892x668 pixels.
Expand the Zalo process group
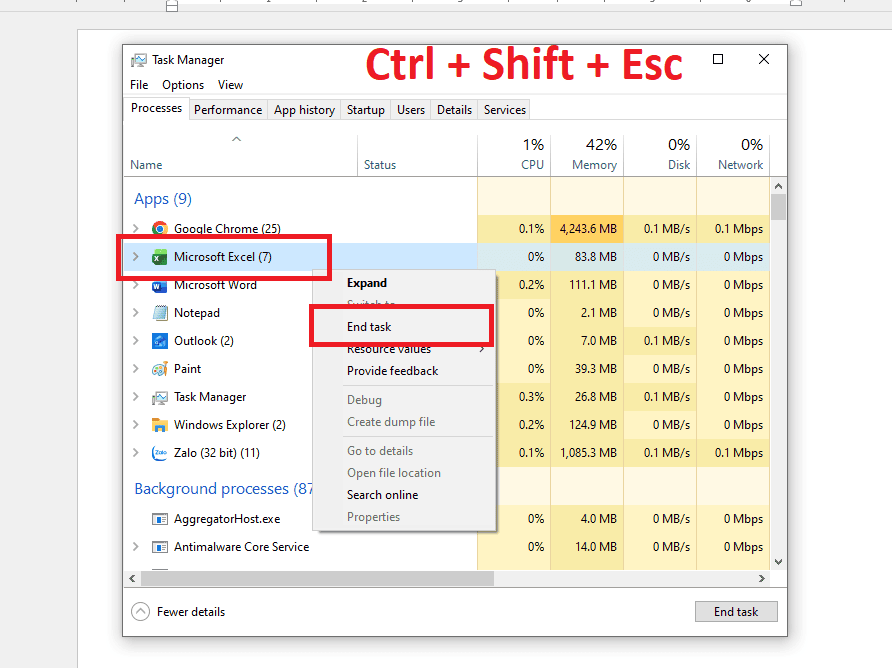136,452
